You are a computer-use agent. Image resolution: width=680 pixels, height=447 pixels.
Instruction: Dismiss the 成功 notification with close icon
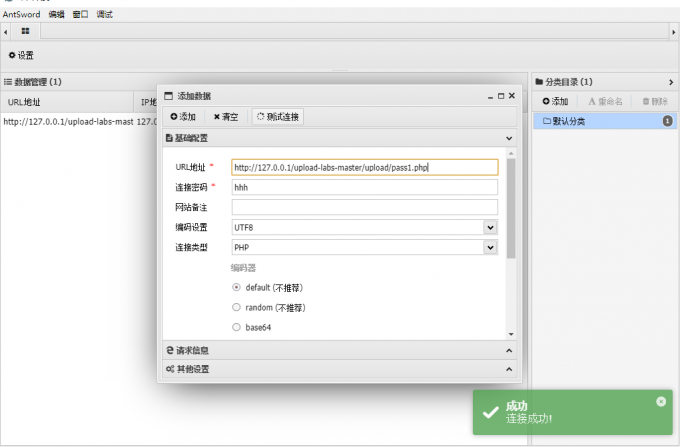coord(661,402)
